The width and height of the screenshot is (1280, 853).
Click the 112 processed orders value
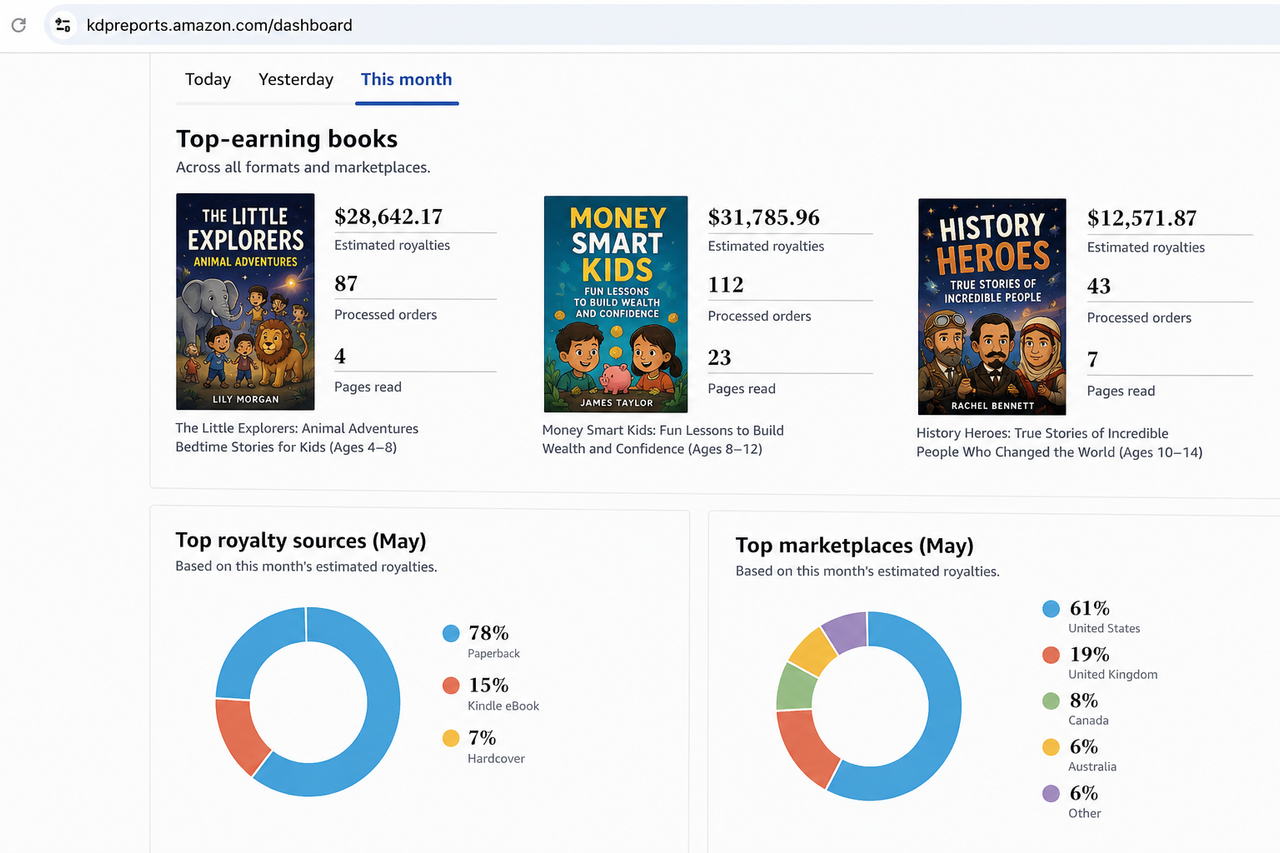[726, 285]
